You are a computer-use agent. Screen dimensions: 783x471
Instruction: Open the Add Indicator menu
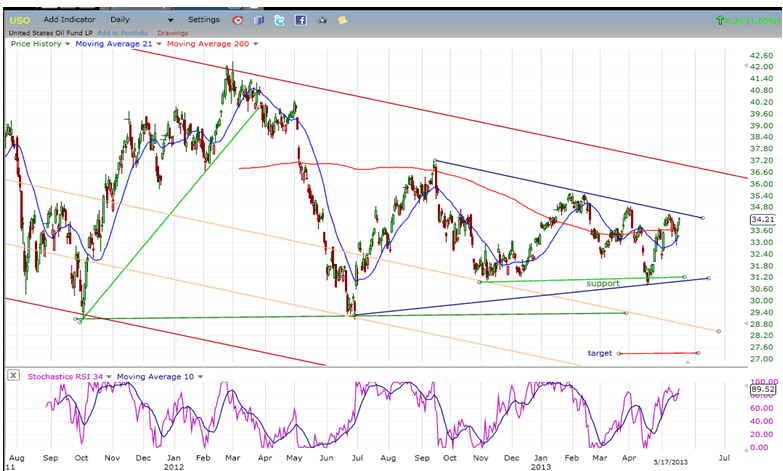click(x=70, y=19)
